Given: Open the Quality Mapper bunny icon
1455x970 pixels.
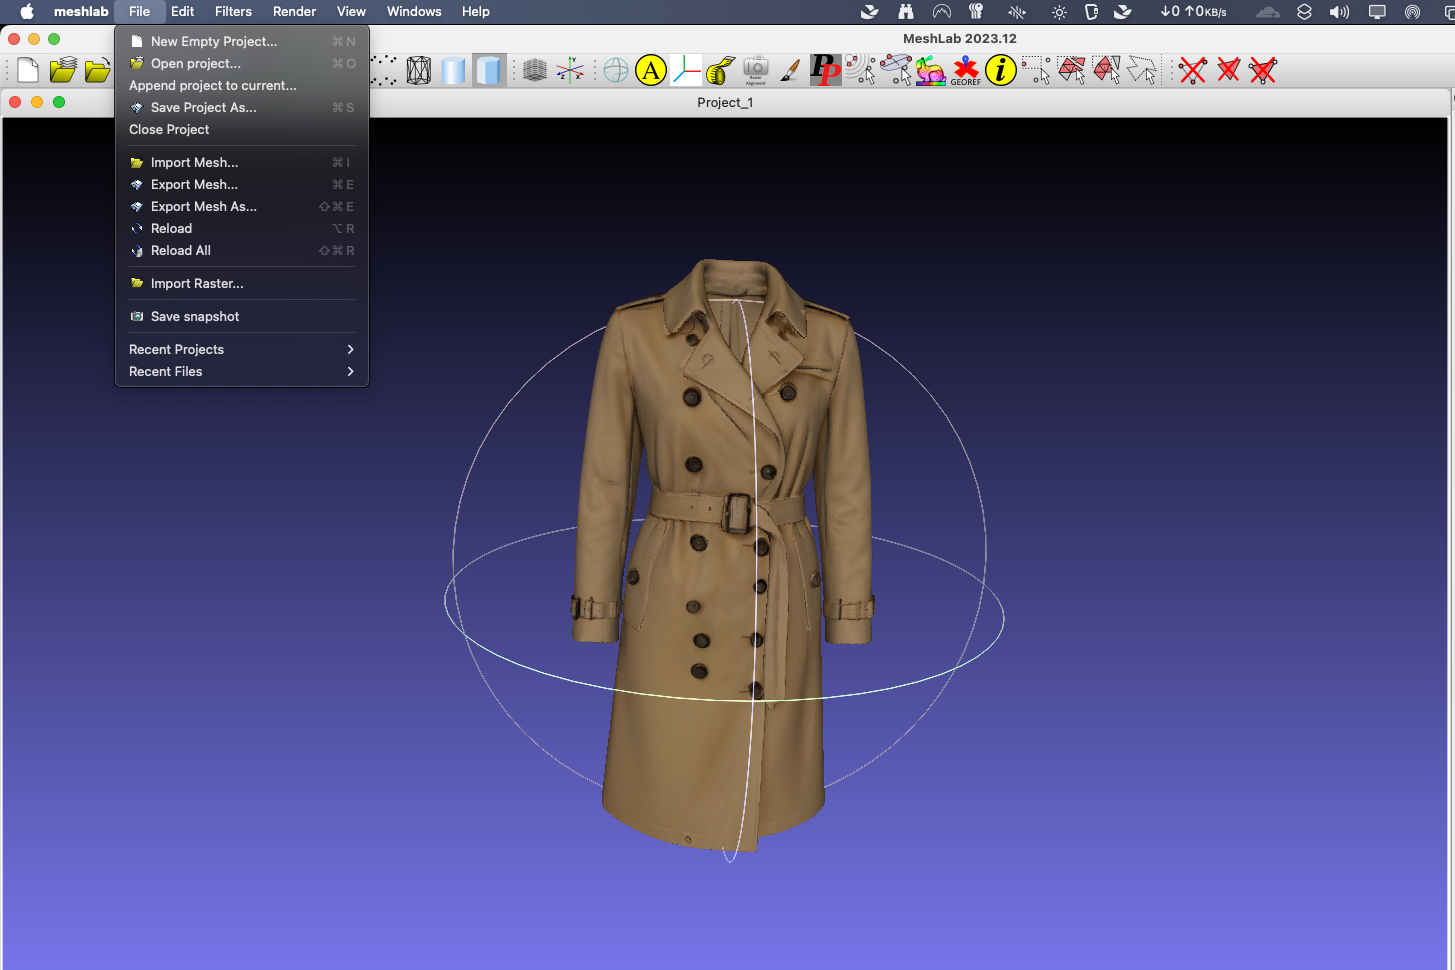Looking at the screenshot, I should click(x=930, y=70).
